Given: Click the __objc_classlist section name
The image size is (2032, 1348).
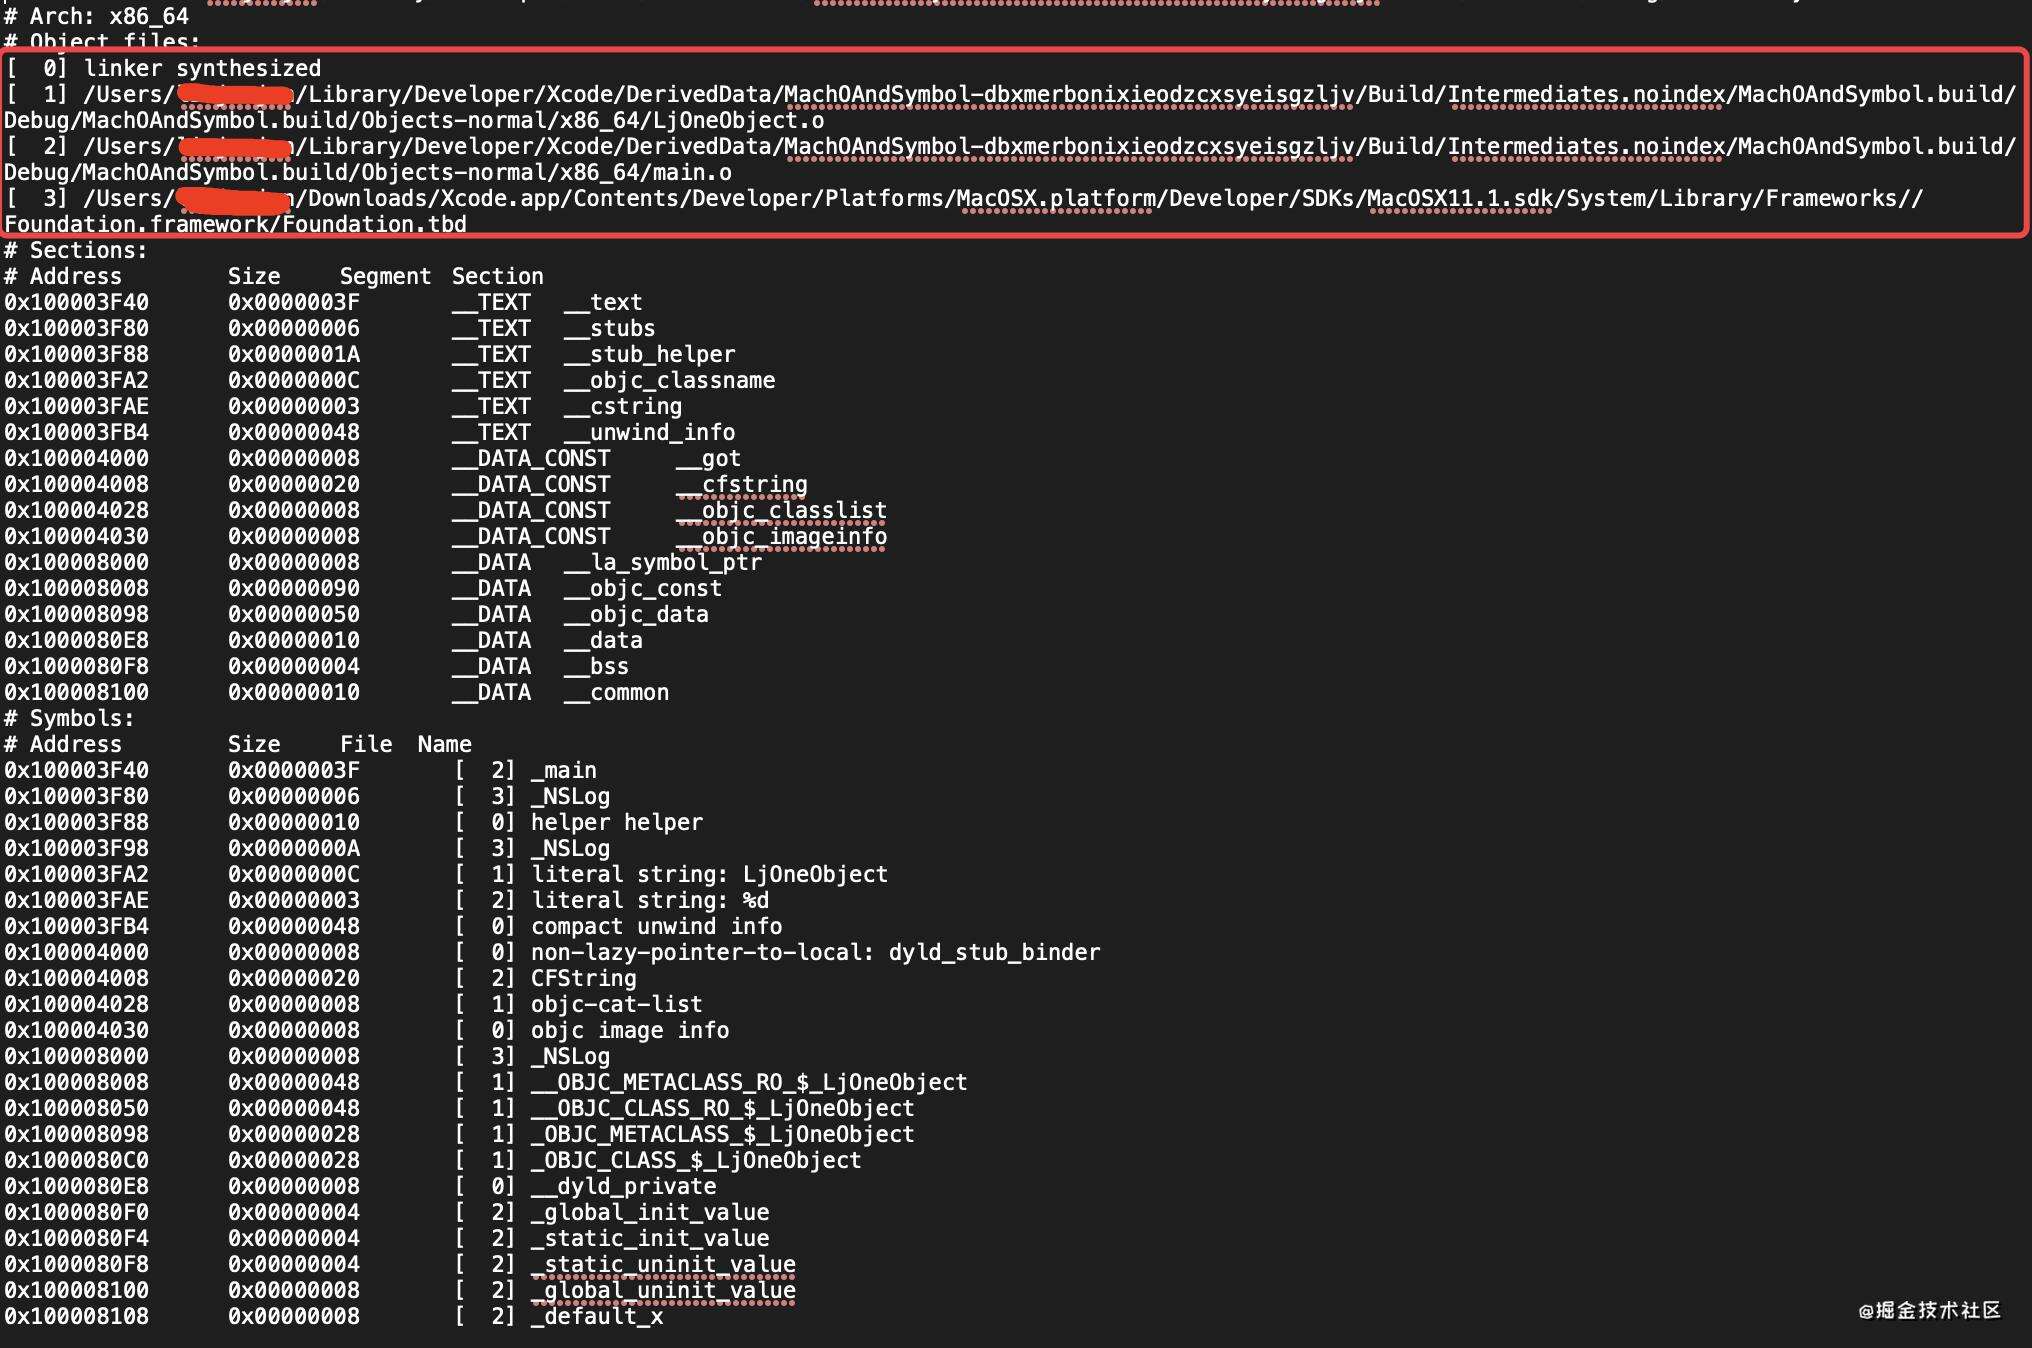Looking at the screenshot, I should click(x=781, y=510).
